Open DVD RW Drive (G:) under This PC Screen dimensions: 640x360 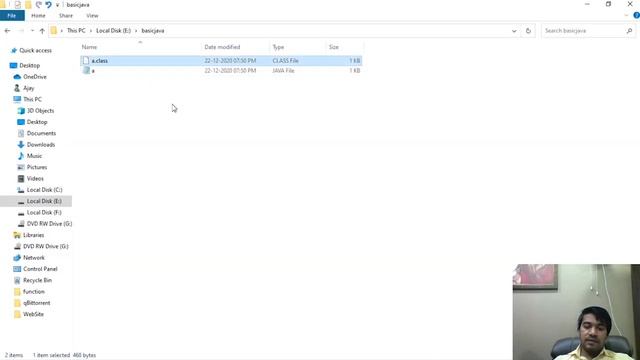tap(49, 224)
